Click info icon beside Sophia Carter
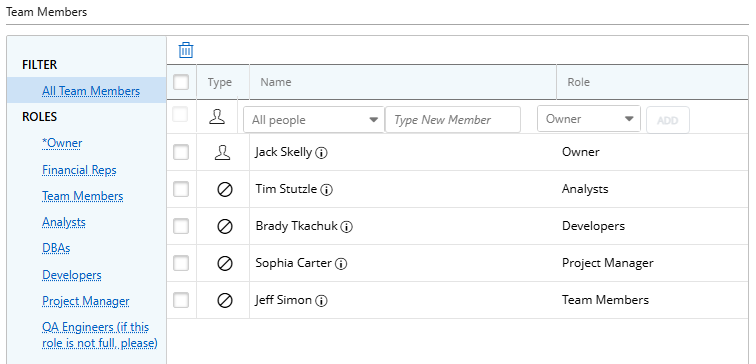Image resolution: width=756 pixels, height=364 pixels. 341,264
